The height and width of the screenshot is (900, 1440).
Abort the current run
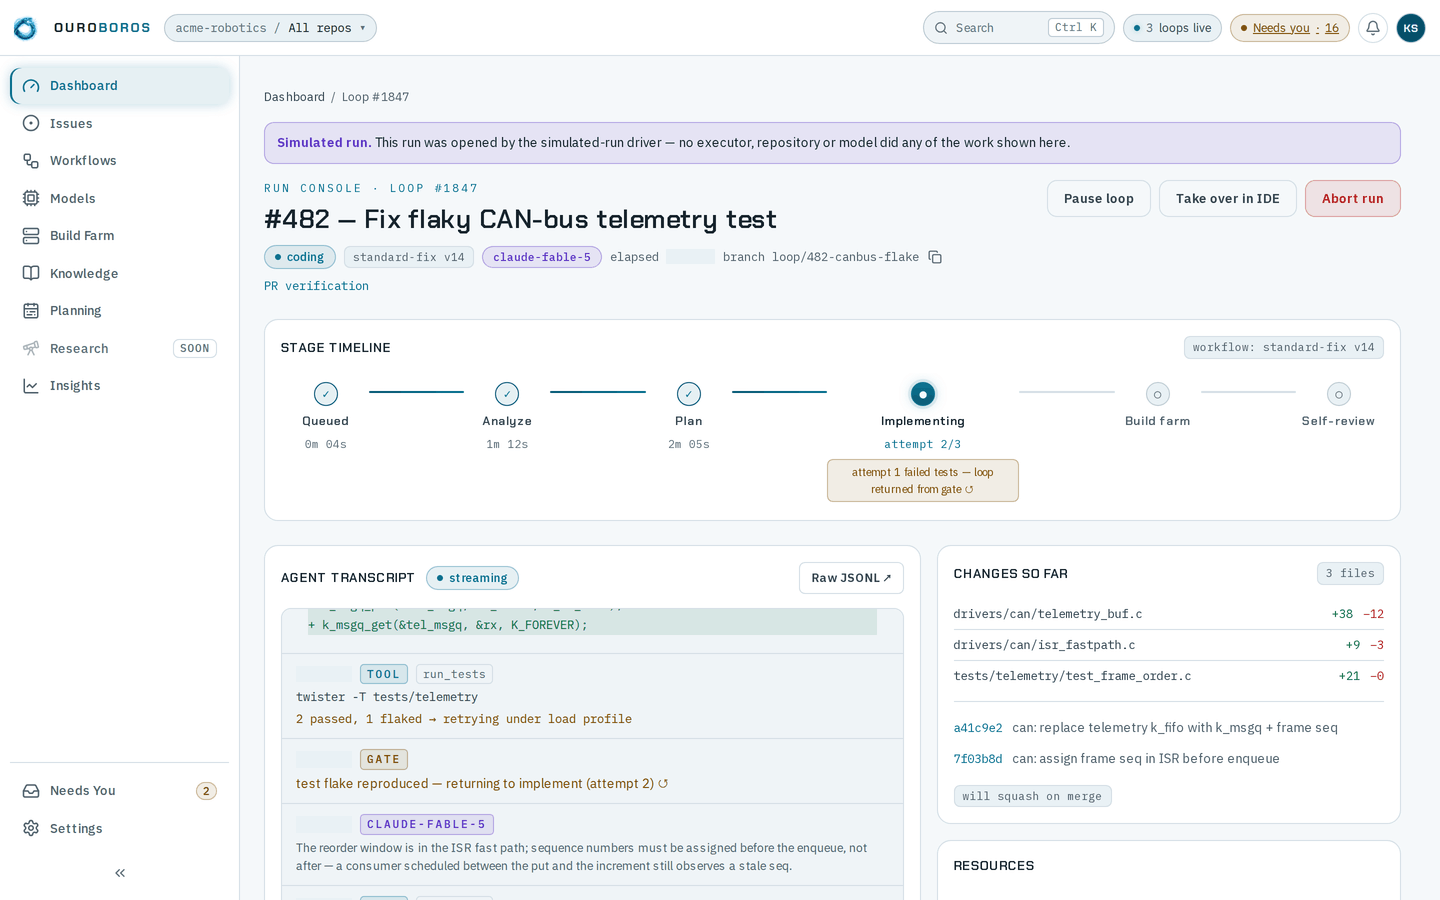tap(1352, 199)
